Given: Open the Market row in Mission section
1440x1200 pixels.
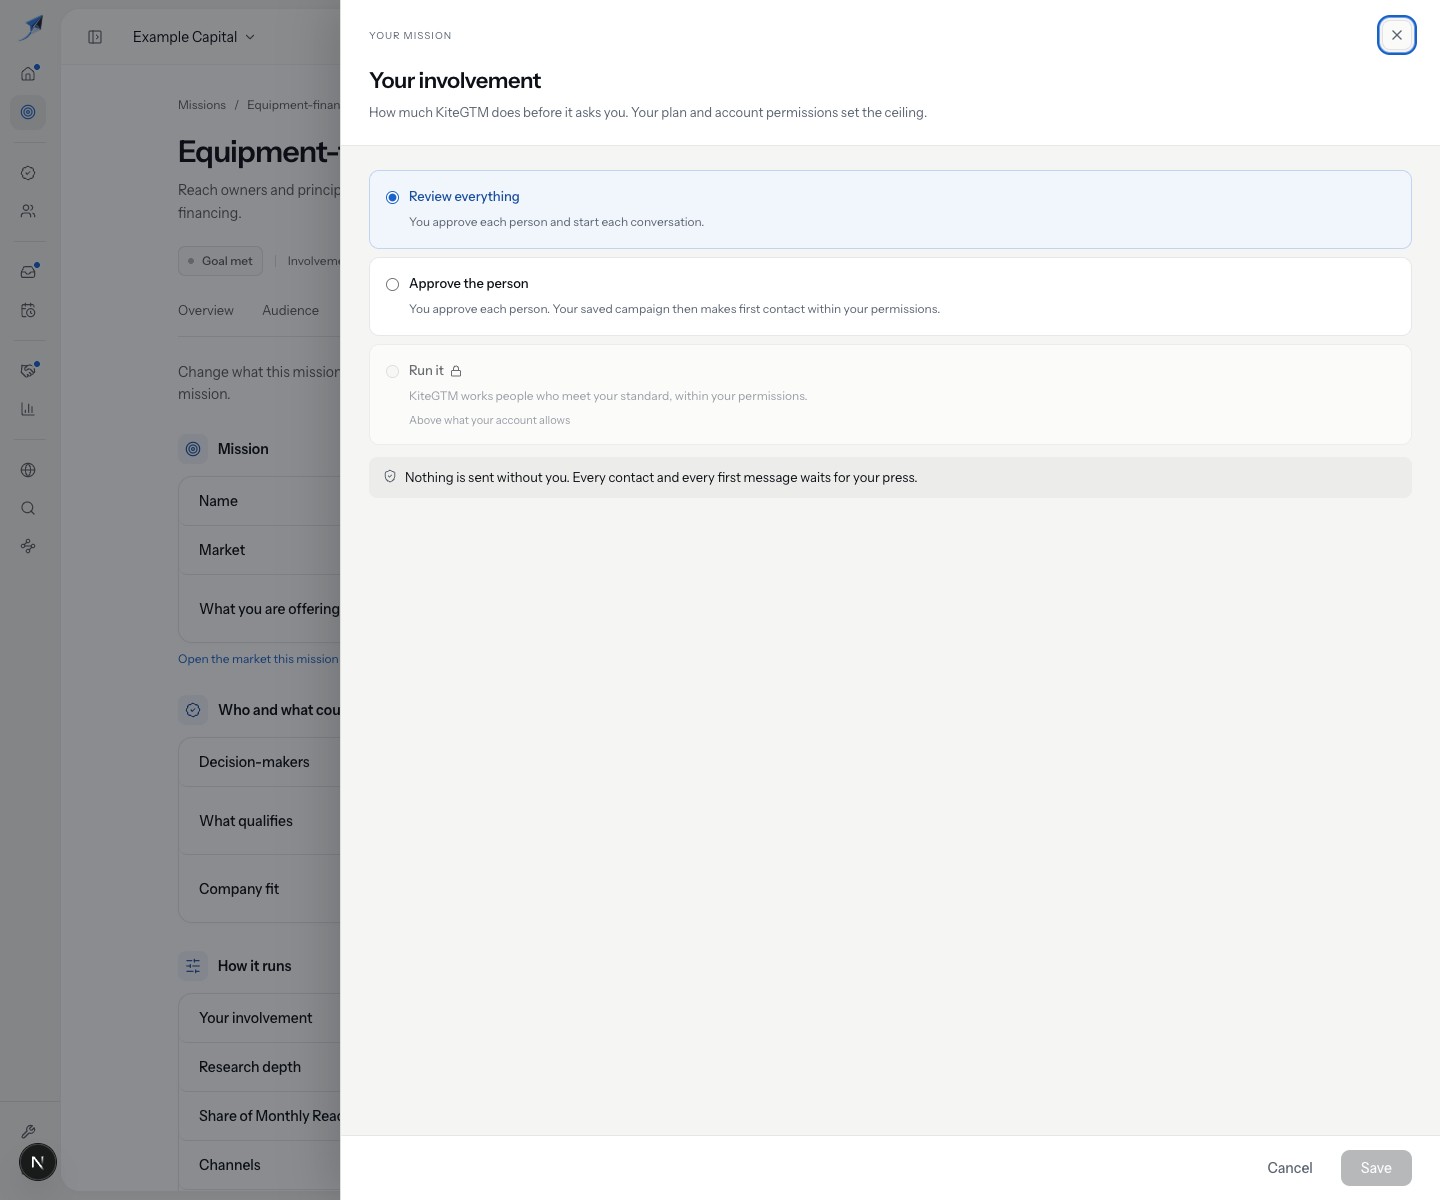Looking at the screenshot, I should tap(260, 550).
